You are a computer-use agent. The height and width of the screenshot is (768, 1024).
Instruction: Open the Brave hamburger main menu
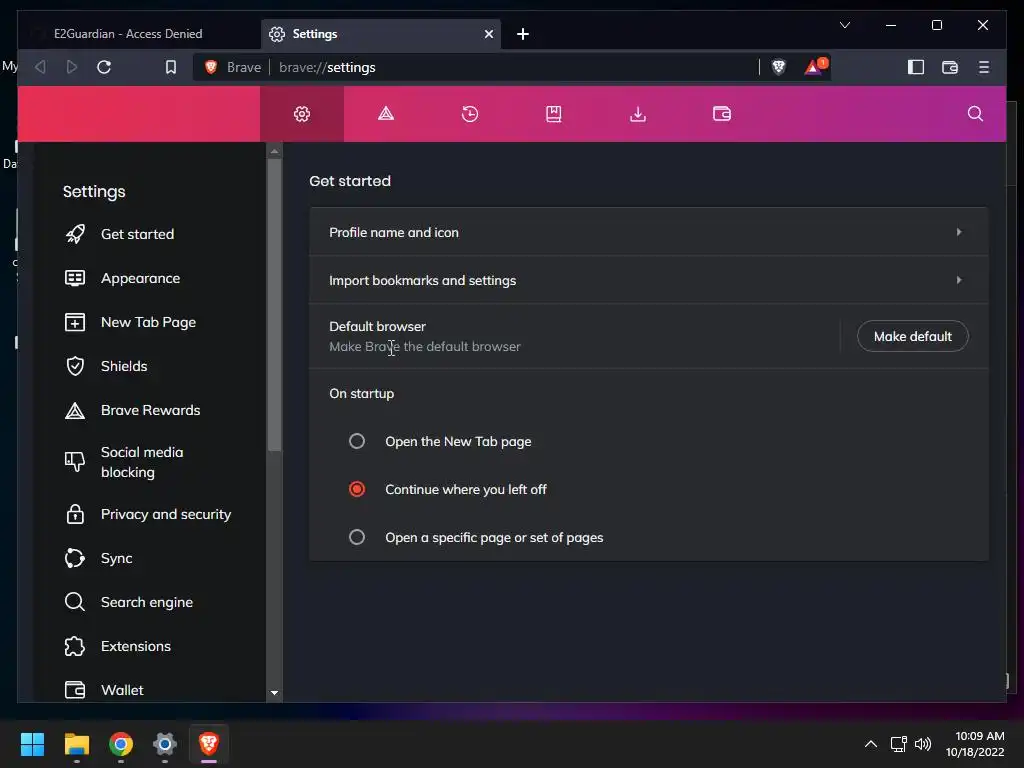point(984,67)
